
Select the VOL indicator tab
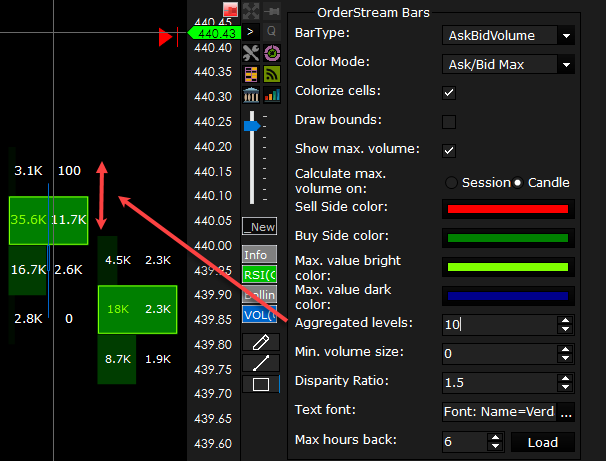tap(260, 314)
